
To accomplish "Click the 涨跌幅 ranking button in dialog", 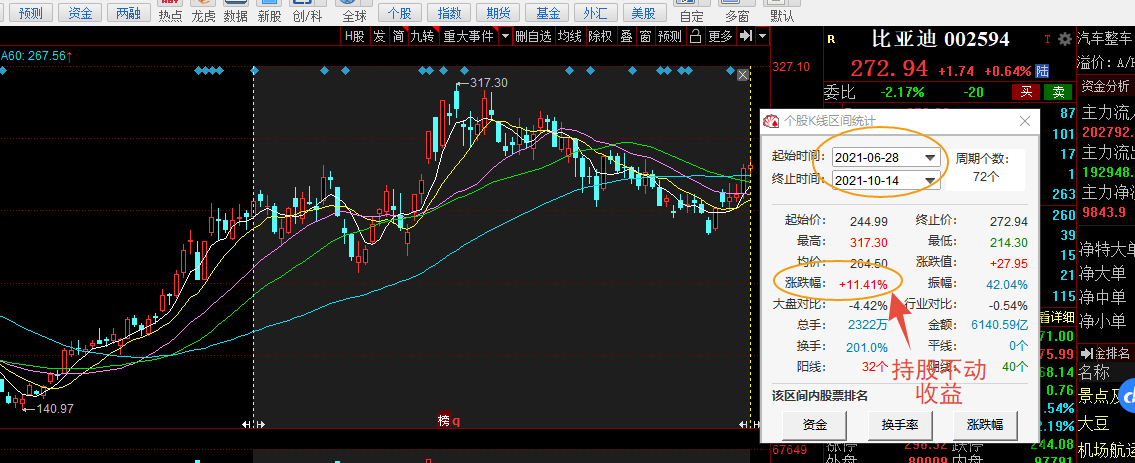I will coord(985,425).
